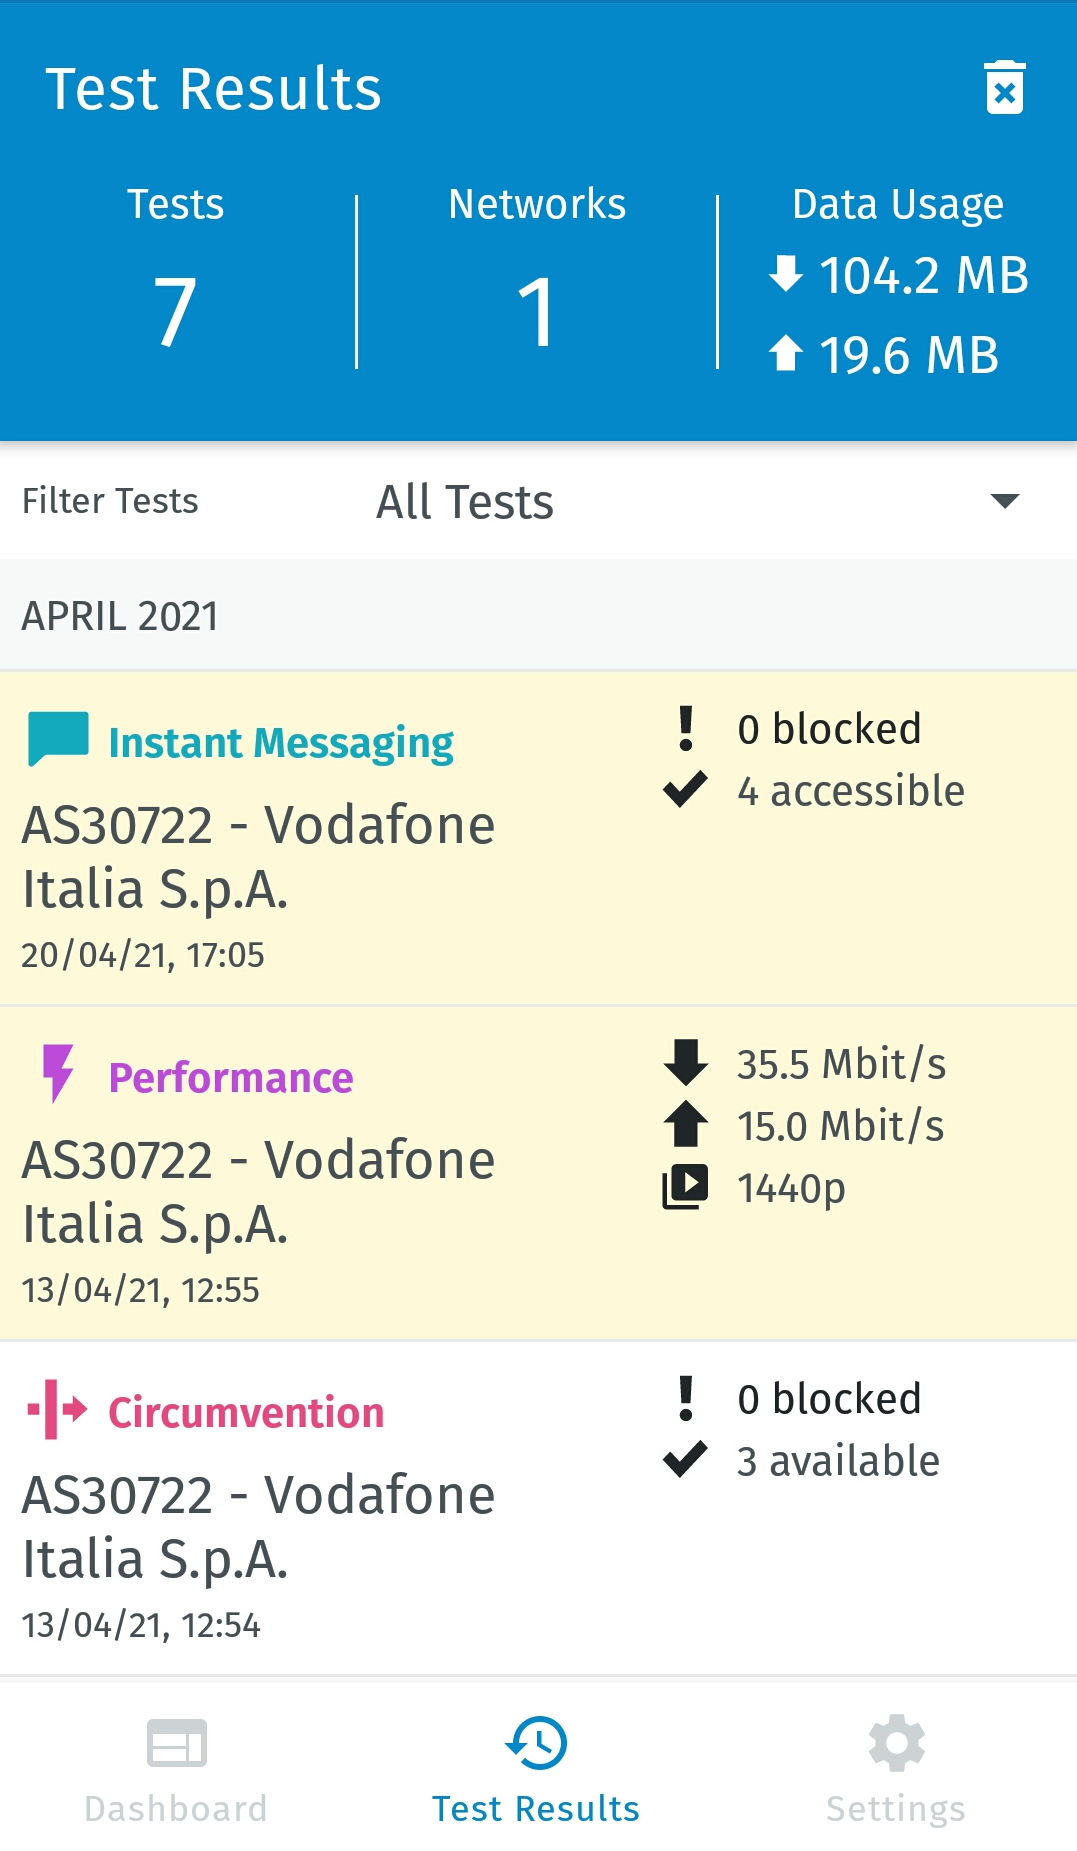Tap the 35.5 Mbit/s download speed
Image resolution: width=1077 pixels, height=1851 pixels.
tap(841, 1064)
